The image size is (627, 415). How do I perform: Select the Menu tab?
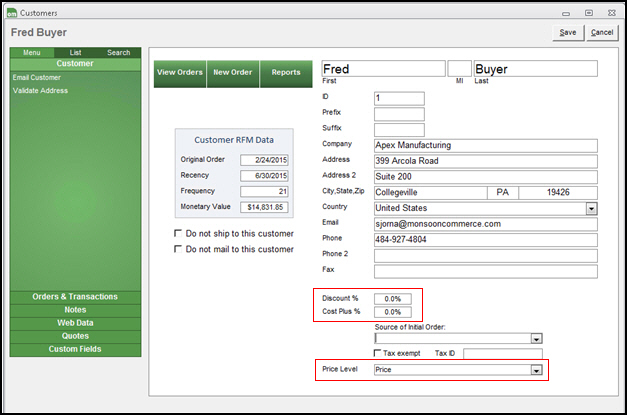point(32,52)
